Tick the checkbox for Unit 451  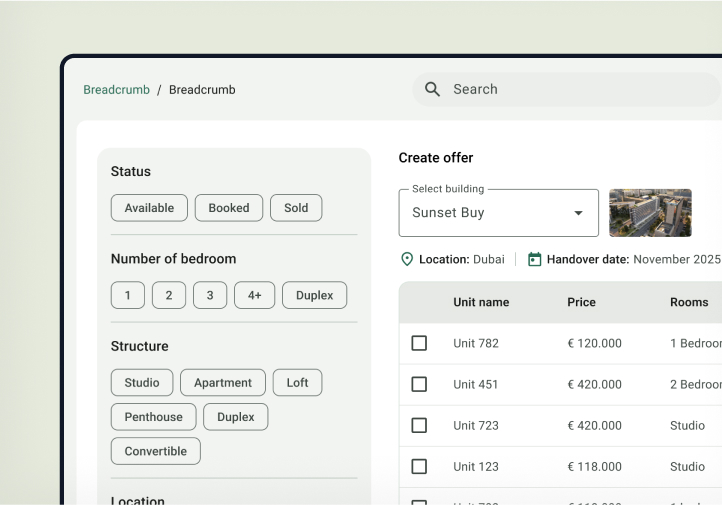[419, 384]
